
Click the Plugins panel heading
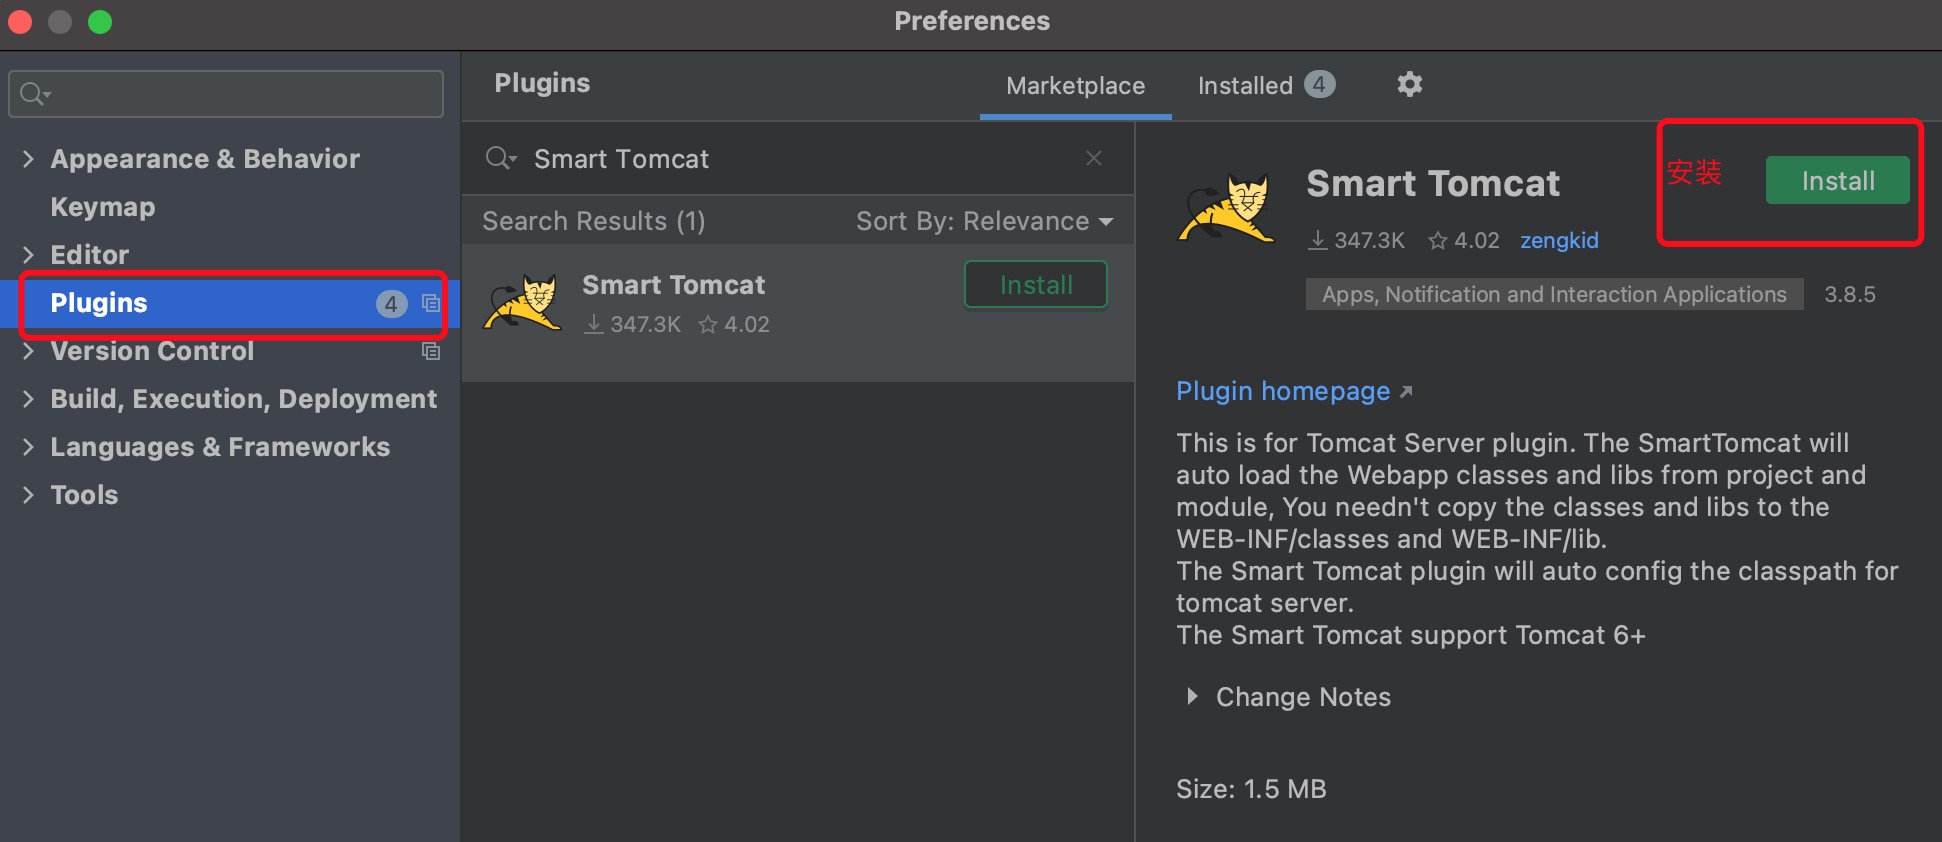(542, 83)
